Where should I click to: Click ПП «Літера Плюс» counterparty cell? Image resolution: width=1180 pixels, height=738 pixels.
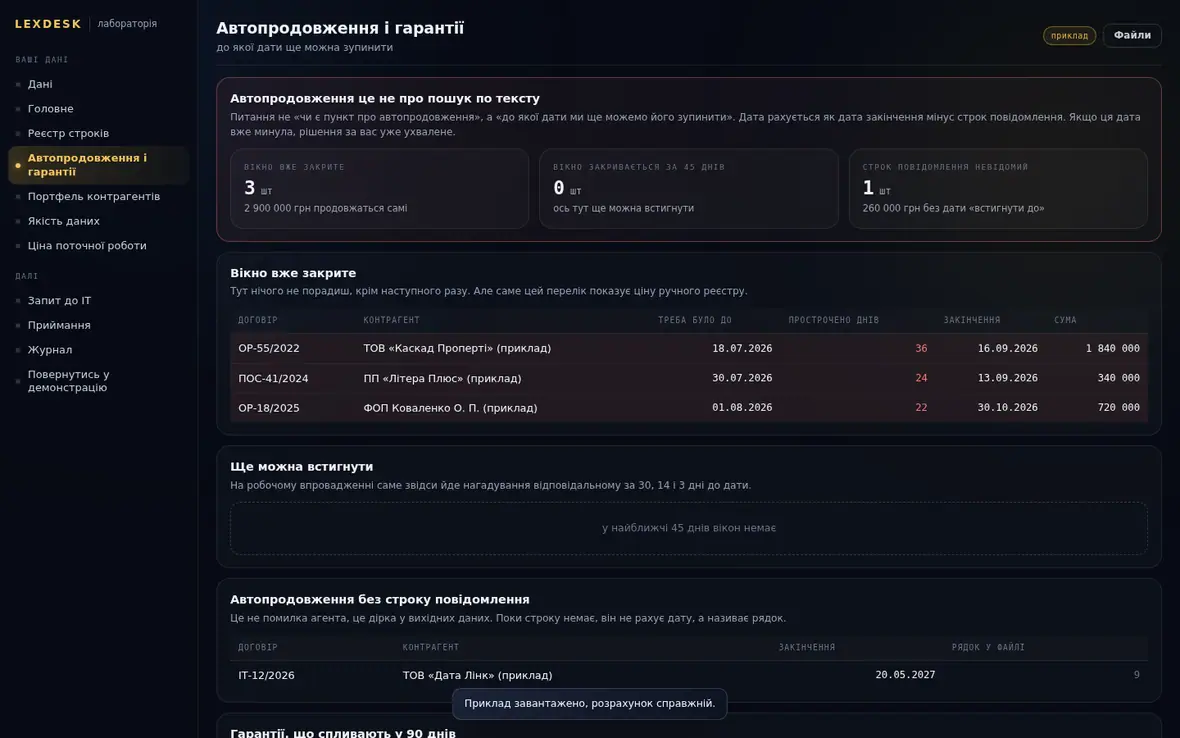[x=442, y=378]
